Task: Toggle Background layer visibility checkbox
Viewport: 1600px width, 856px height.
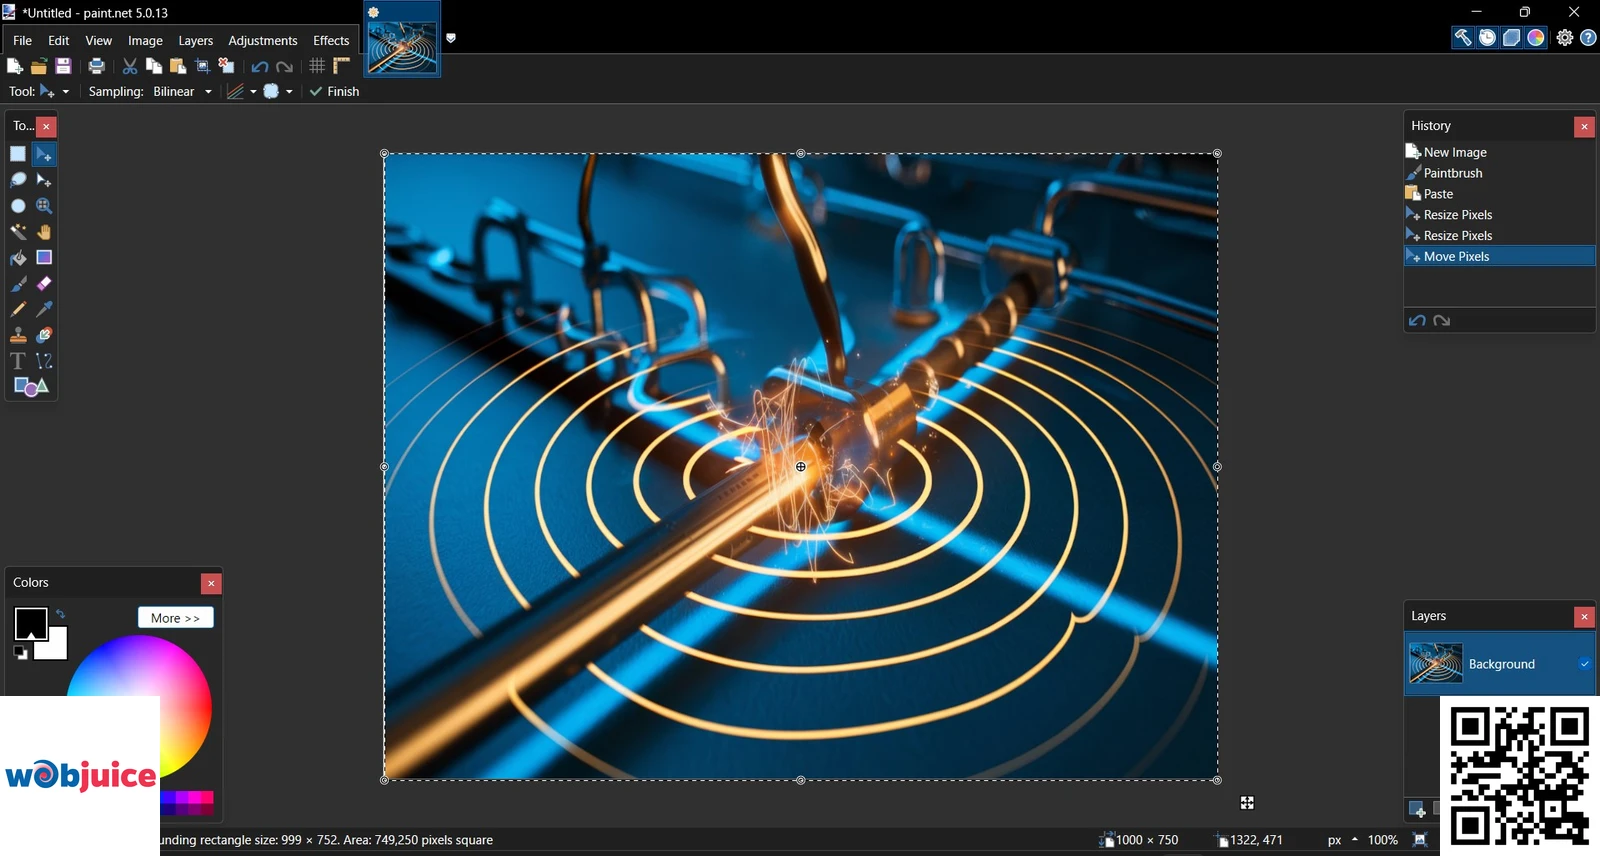Action: tap(1584, 664)
